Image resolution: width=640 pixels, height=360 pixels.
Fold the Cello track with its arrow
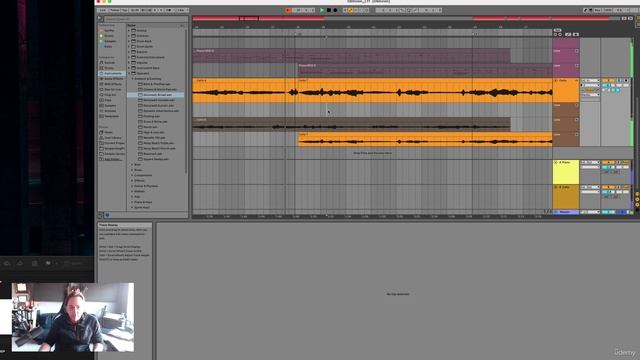point(556,81)
